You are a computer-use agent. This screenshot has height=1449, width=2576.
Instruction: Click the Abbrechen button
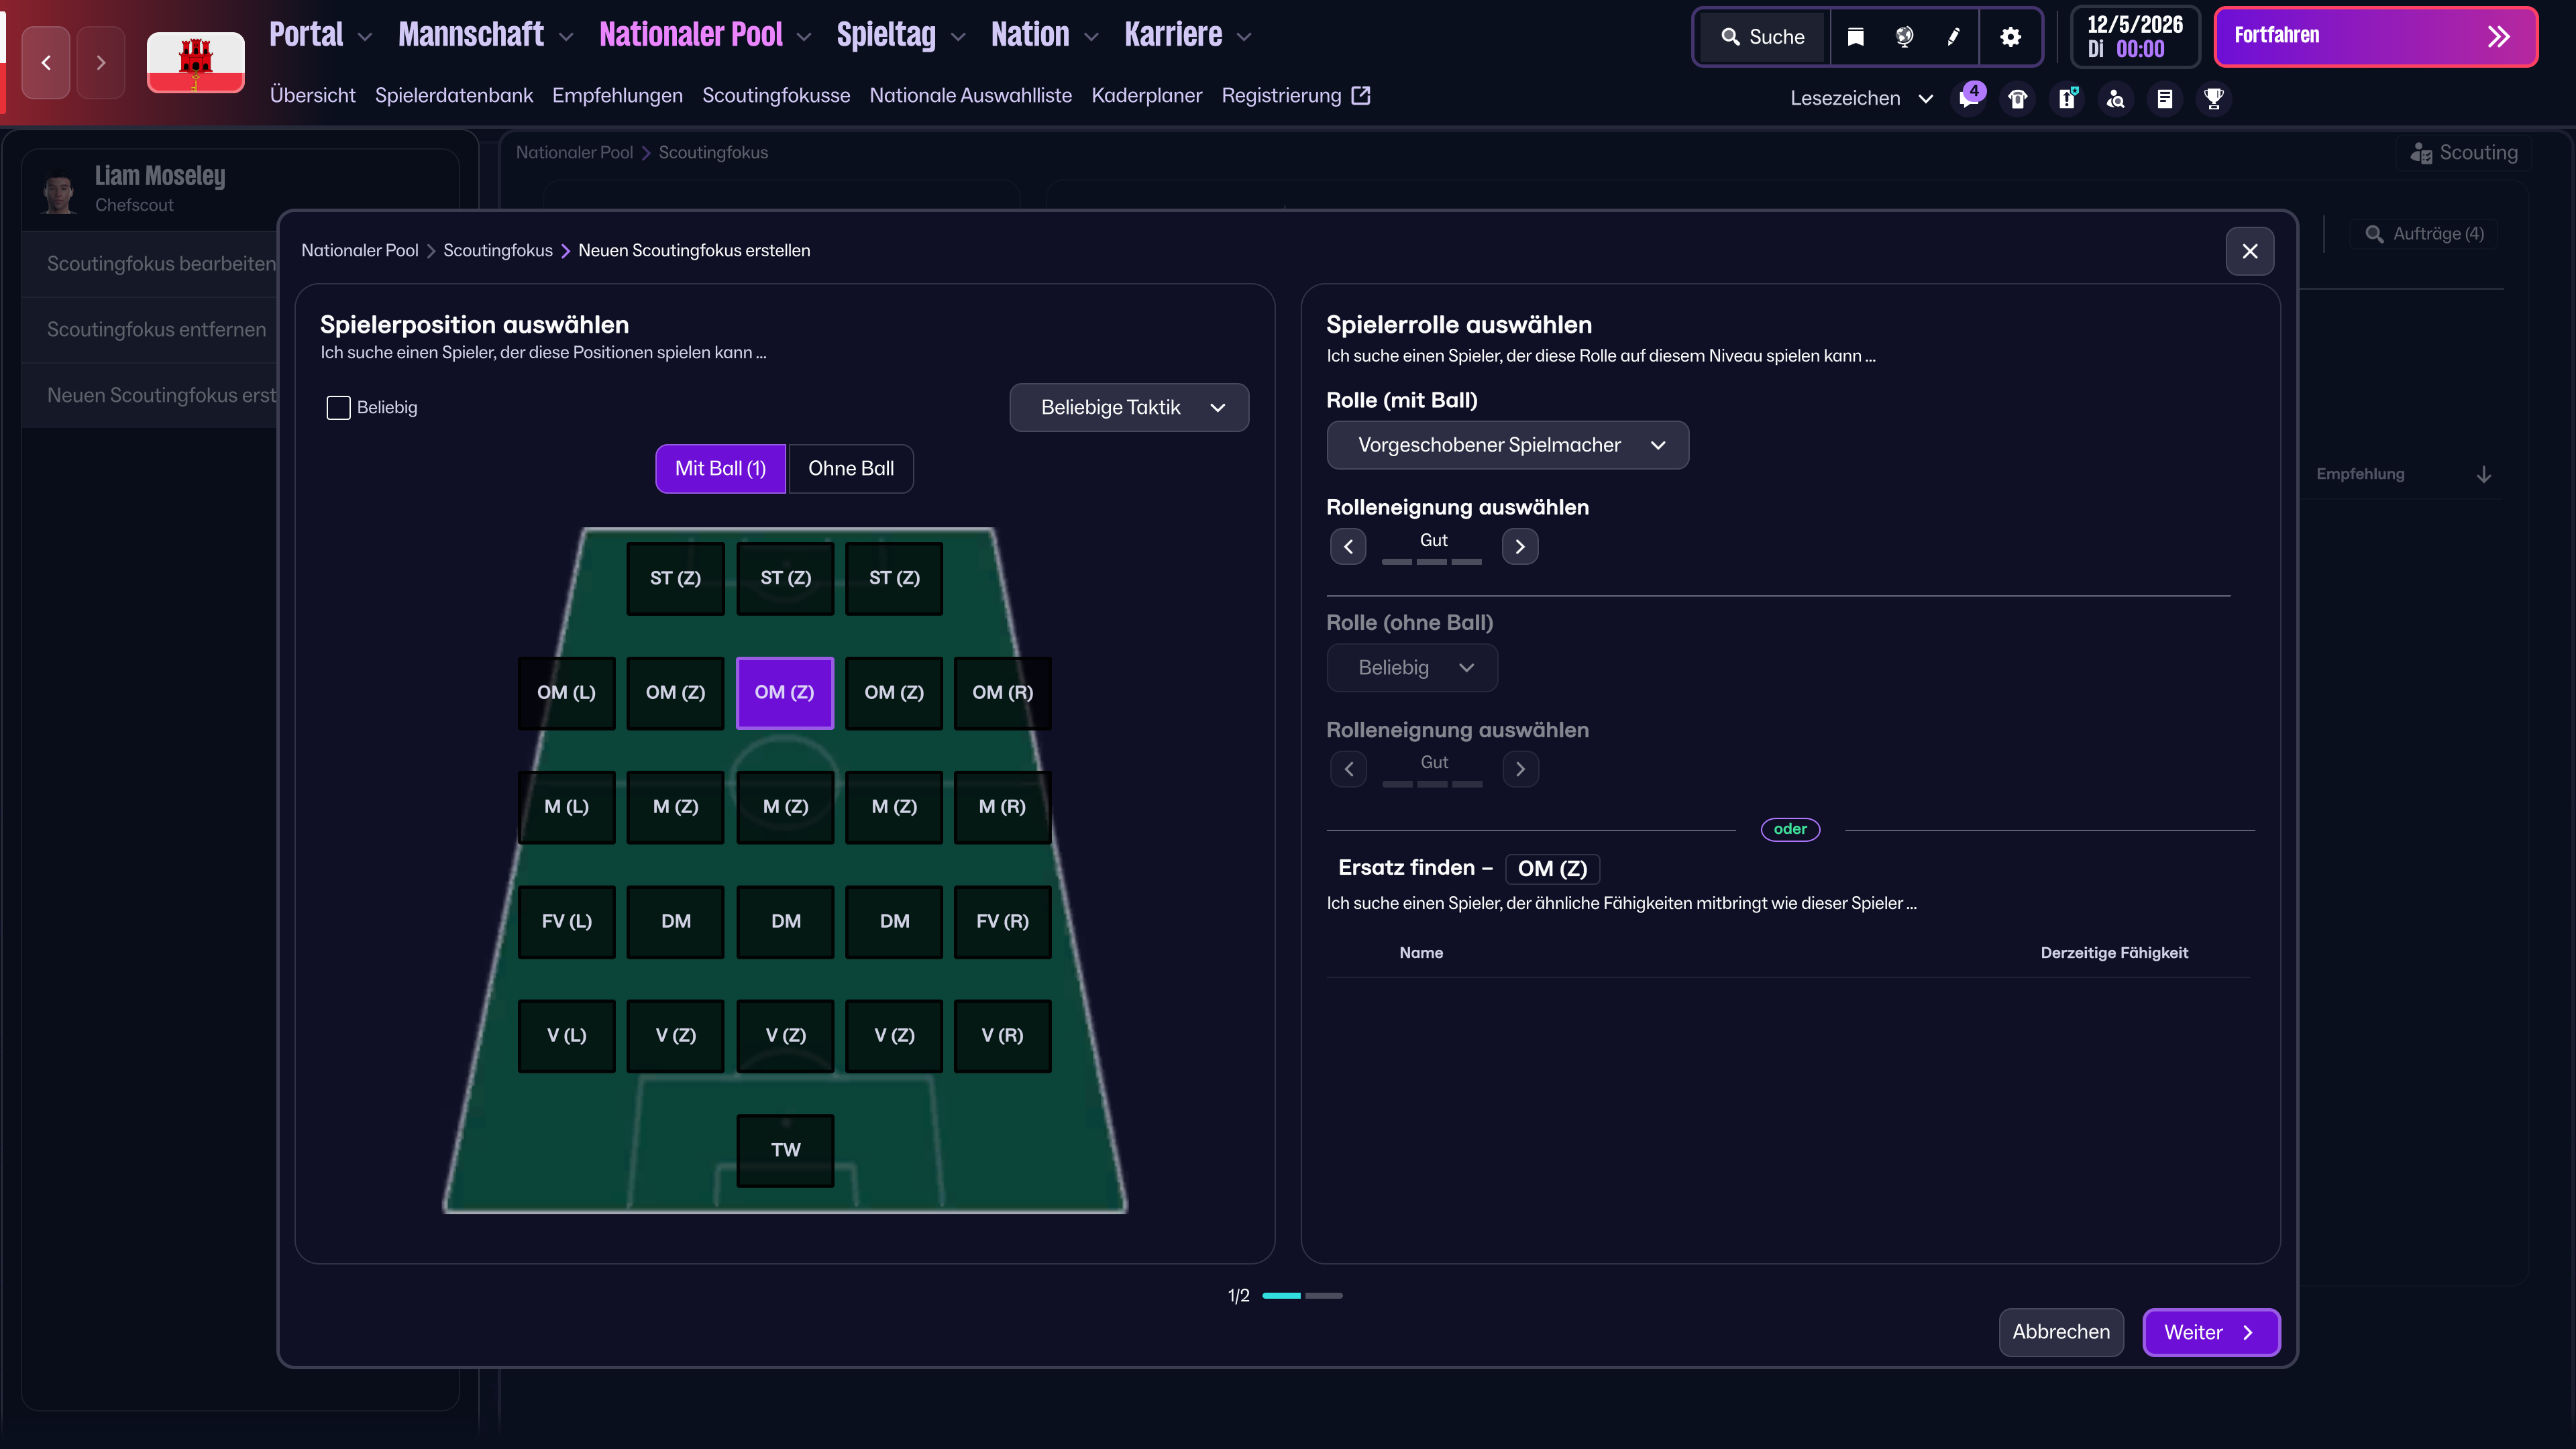pyautogui.click(x=2061, y=1332)
